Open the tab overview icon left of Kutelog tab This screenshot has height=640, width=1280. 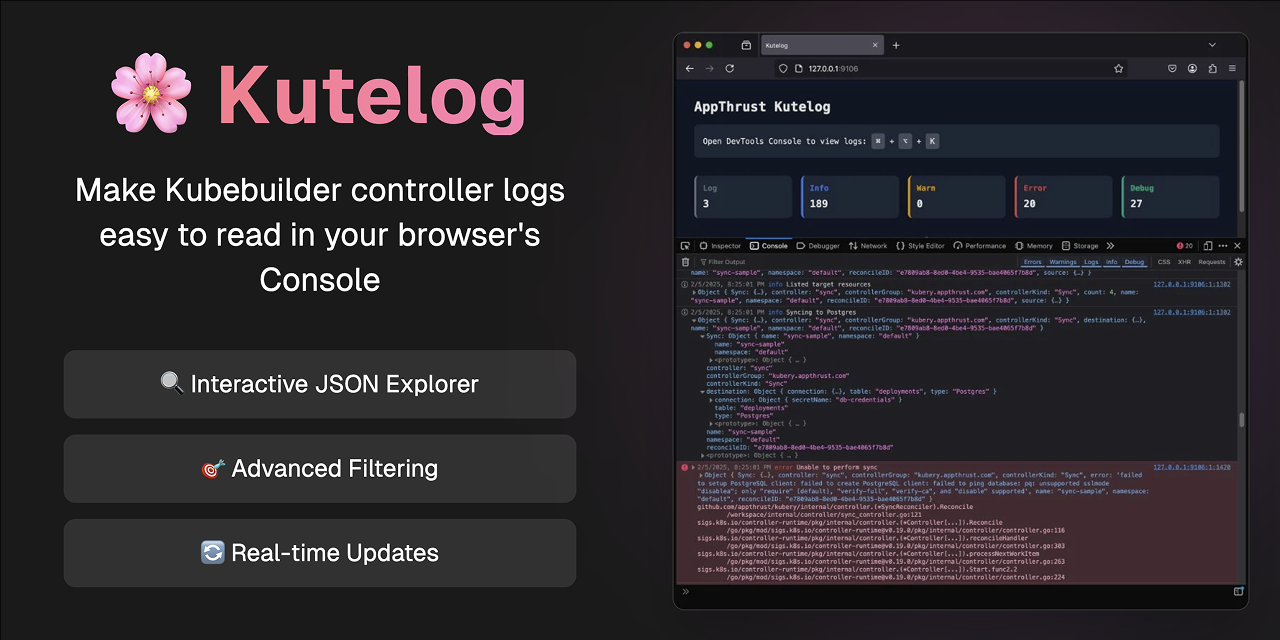[746, 45]
